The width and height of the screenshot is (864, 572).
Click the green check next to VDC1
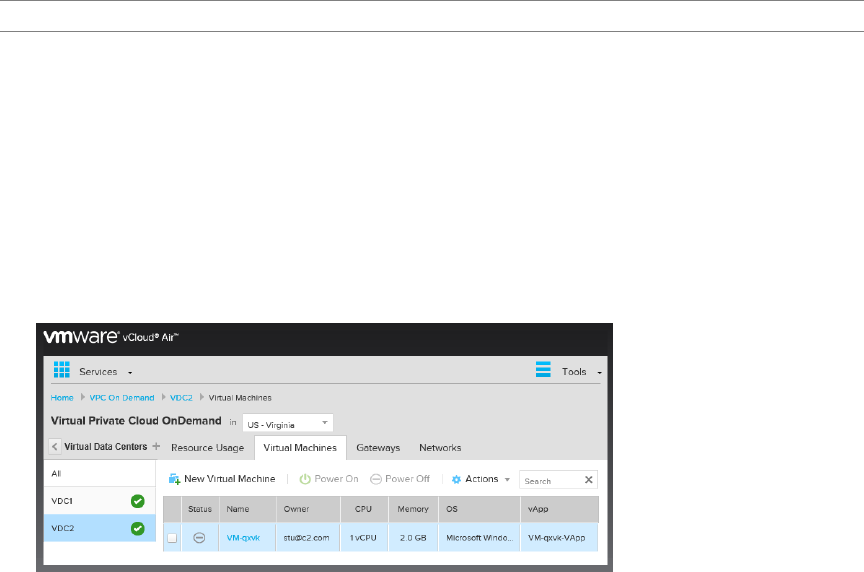(x=138, y=501)
